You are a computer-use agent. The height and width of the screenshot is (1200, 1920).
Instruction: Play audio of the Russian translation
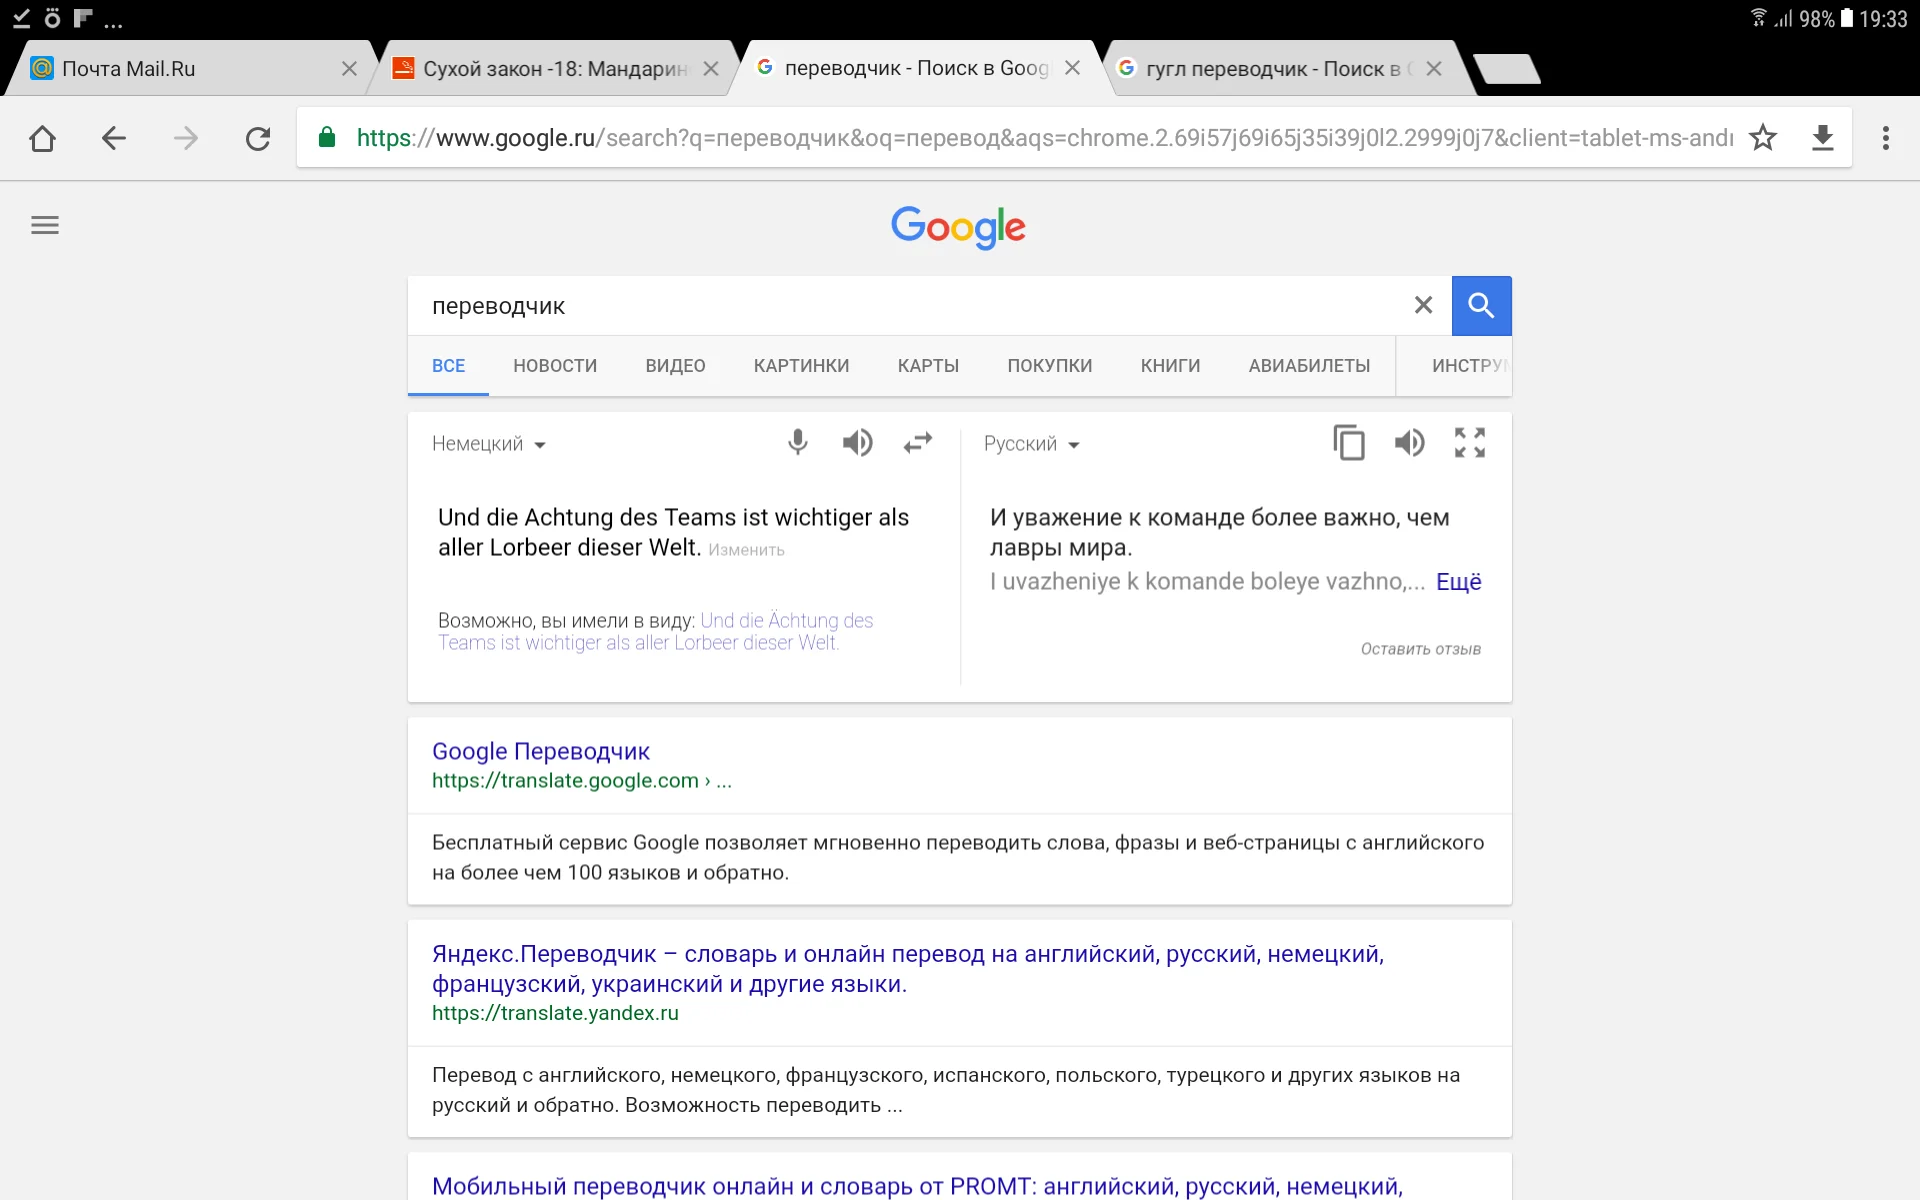point(1409,442)
